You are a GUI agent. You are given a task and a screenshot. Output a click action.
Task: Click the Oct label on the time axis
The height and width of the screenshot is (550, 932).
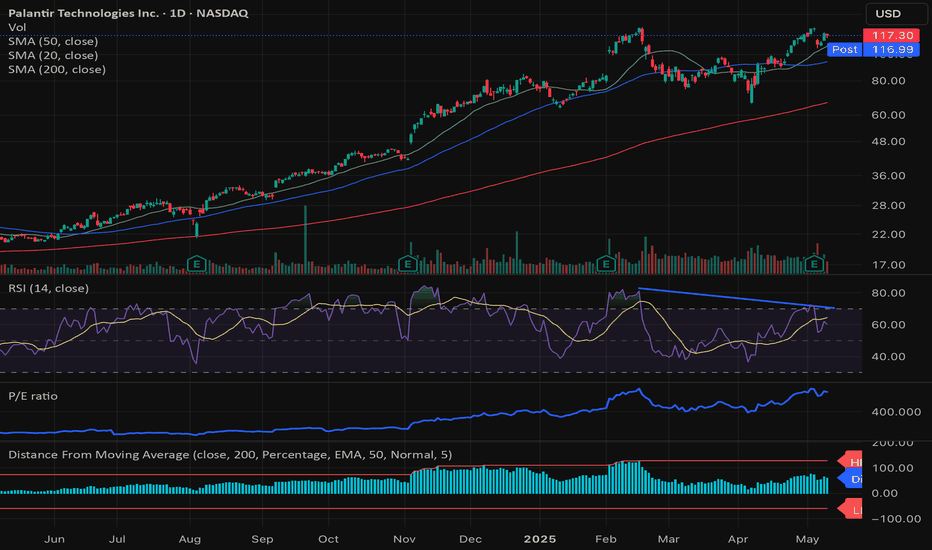coord(328,539)
